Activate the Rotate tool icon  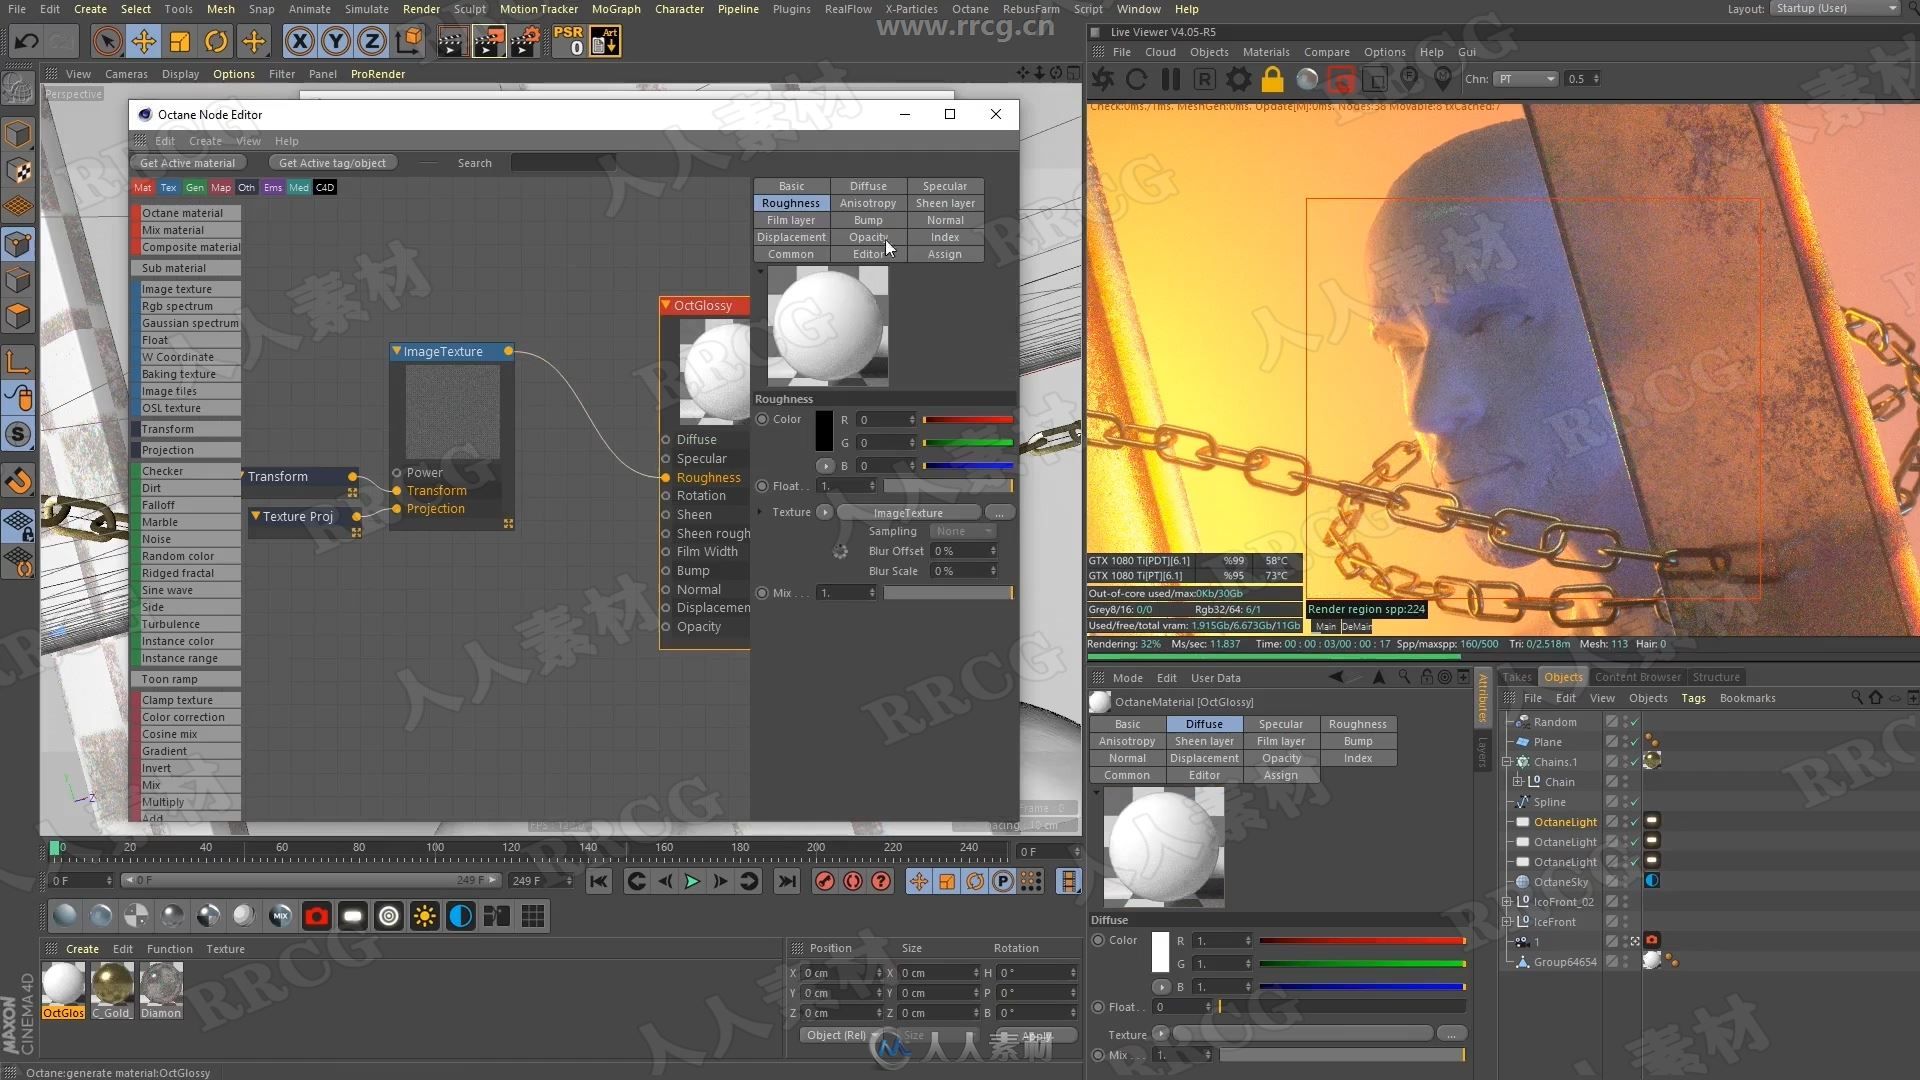pos(216,41)
